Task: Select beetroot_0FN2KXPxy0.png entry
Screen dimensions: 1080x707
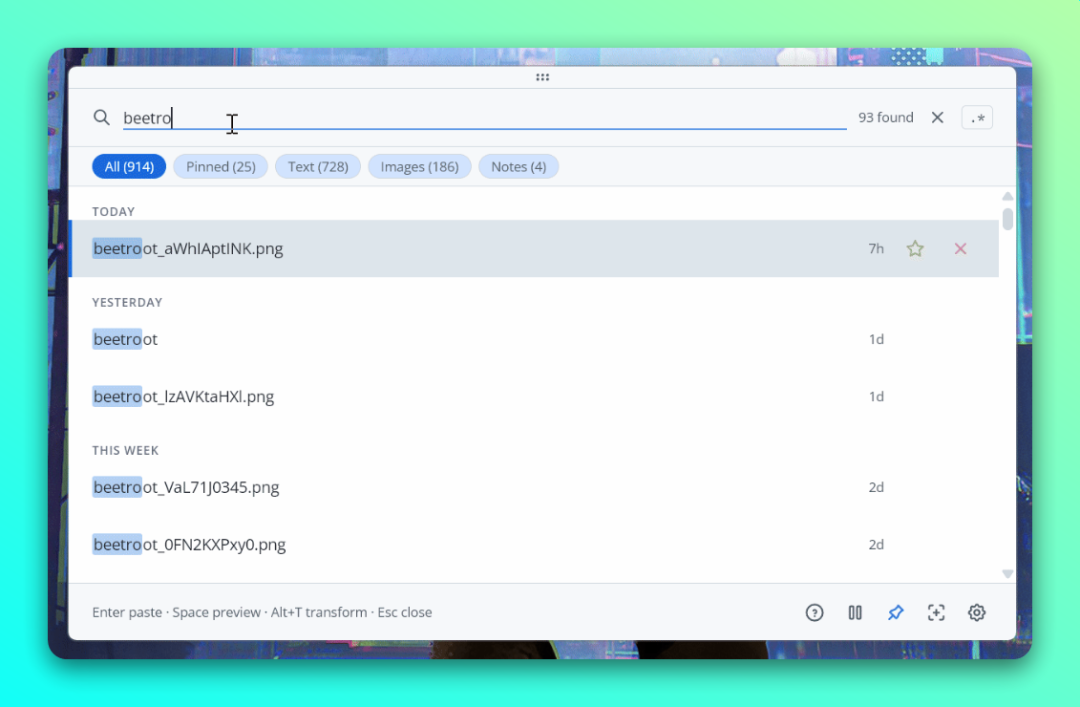Action: (534, 544)
